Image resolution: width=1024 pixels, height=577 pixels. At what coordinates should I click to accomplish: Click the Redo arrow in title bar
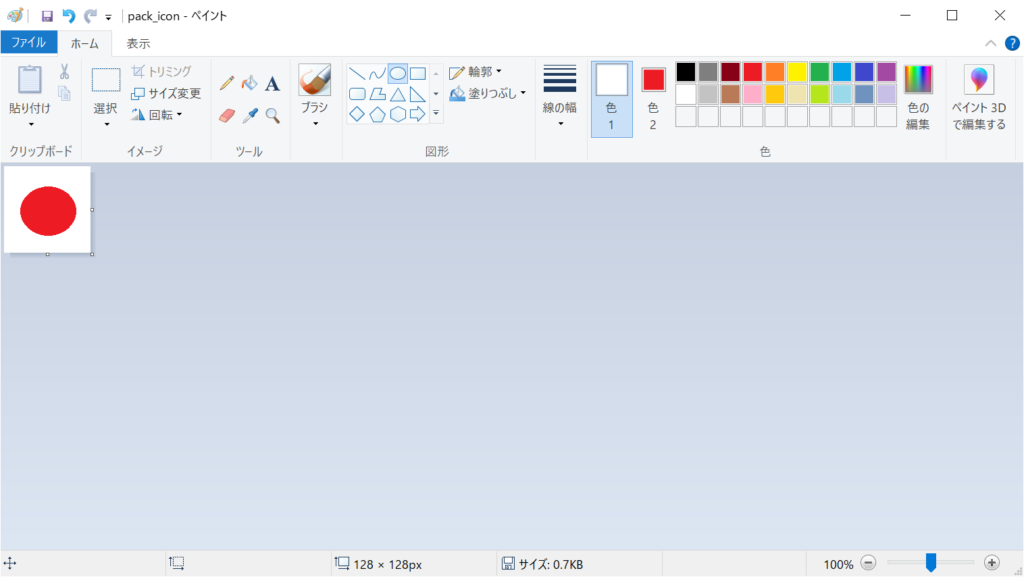(90, 16)
